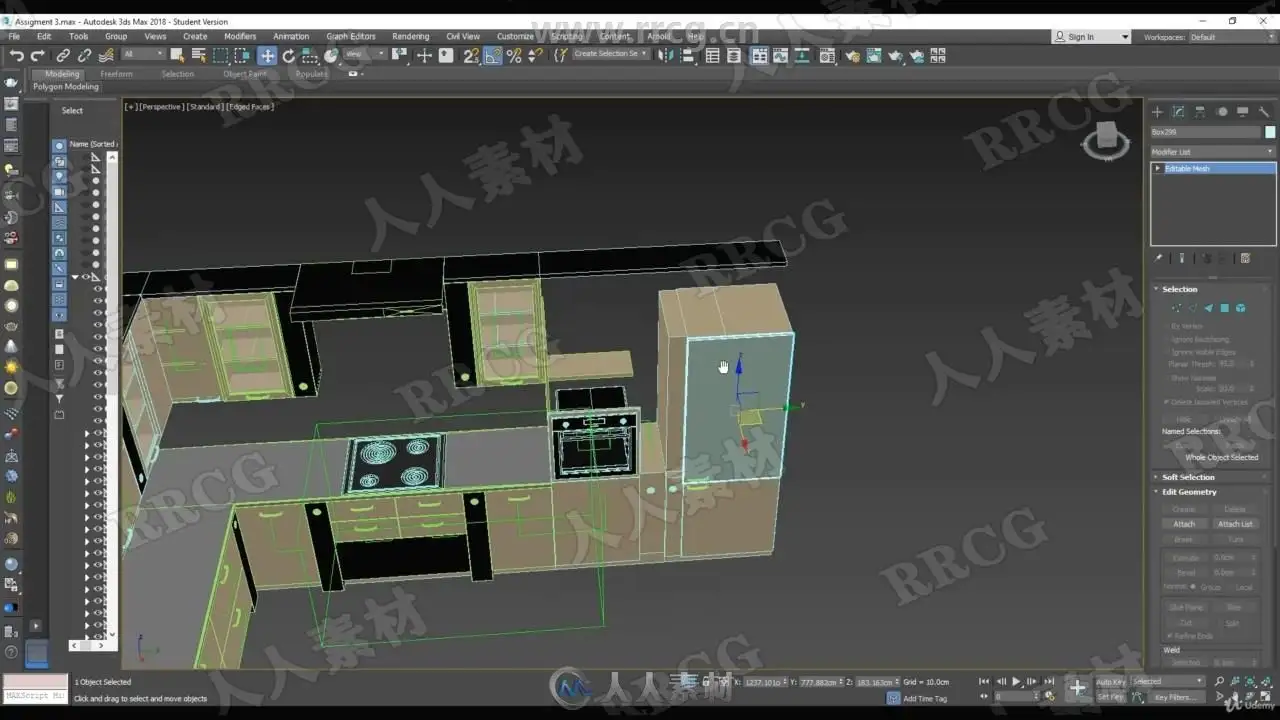Image resolution: width=1280 pixels, height=720 pixels.
Task: Toggle the Auto Key button
Action: click(x=1111, y=682)
